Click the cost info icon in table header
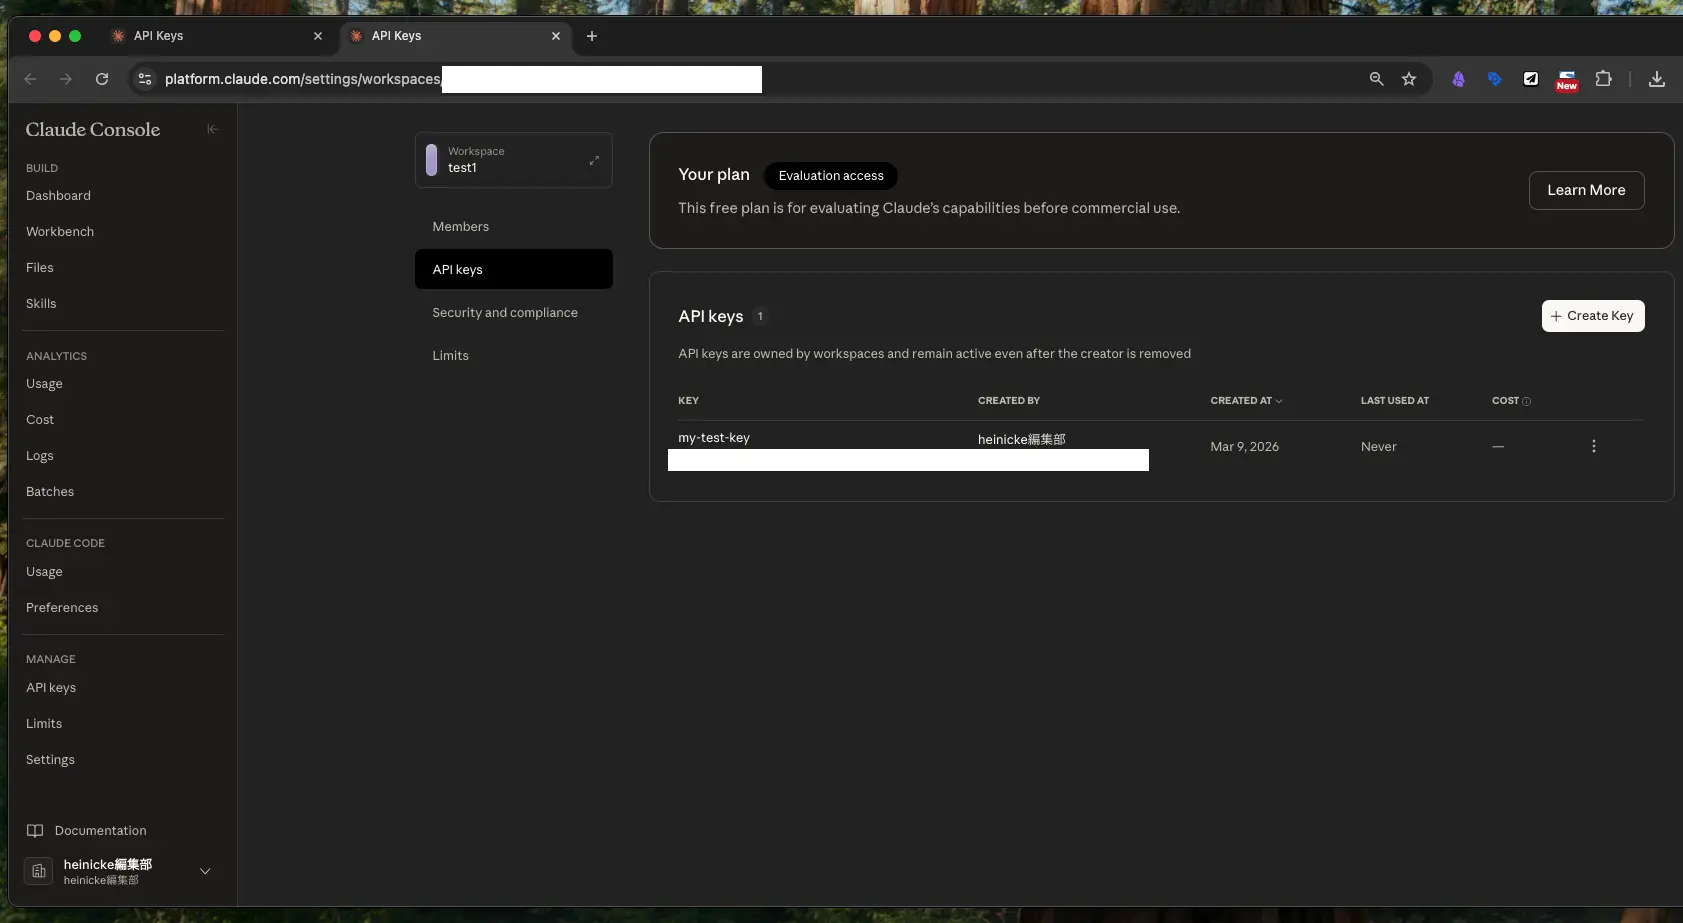This screenshot has width=1683, height=923. (1526, 401)
